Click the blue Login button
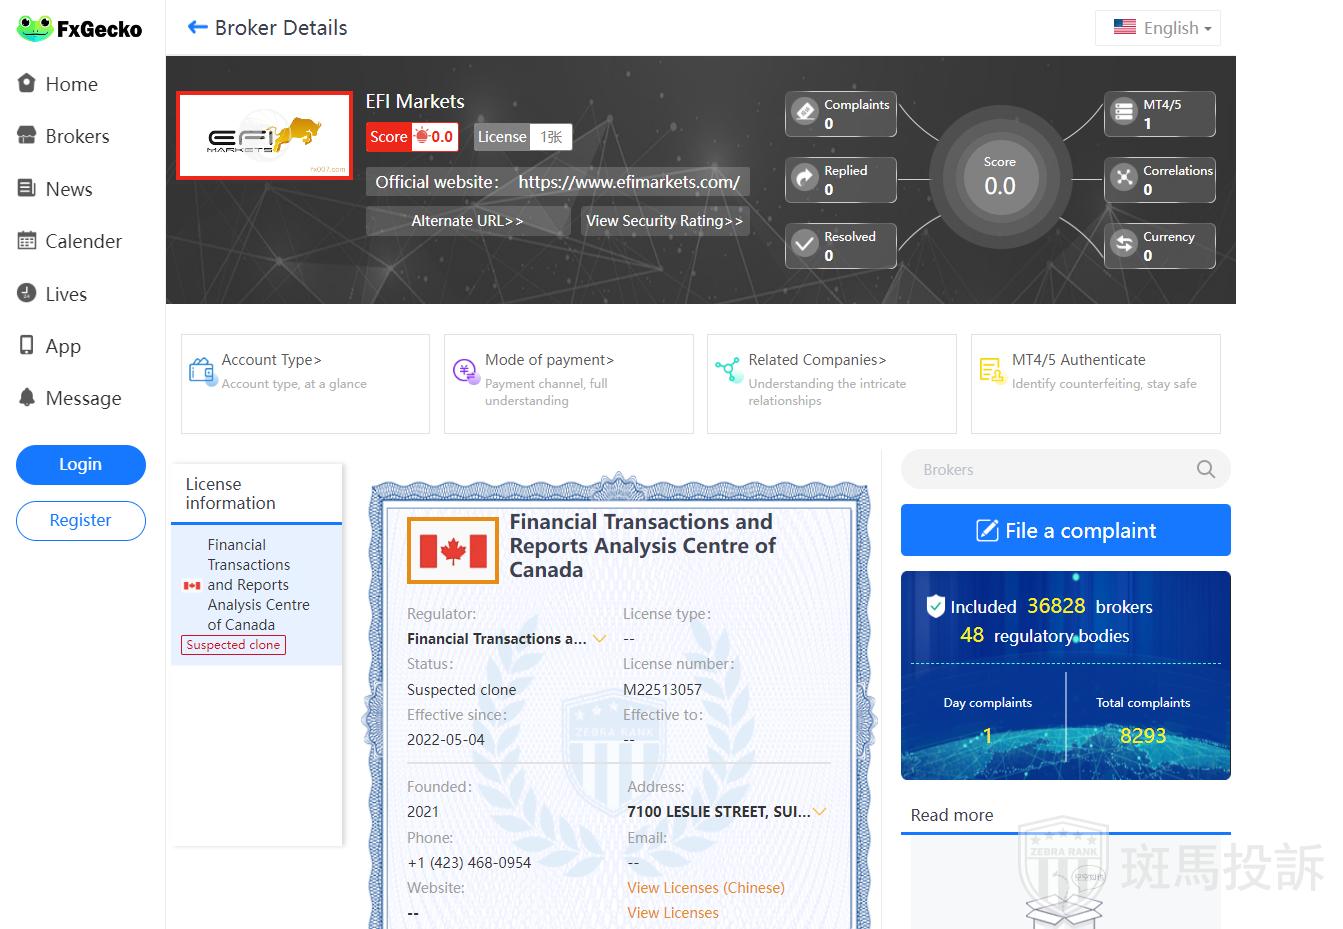The width and height of the screenshot is (1343, 929). tap(81, 464)
